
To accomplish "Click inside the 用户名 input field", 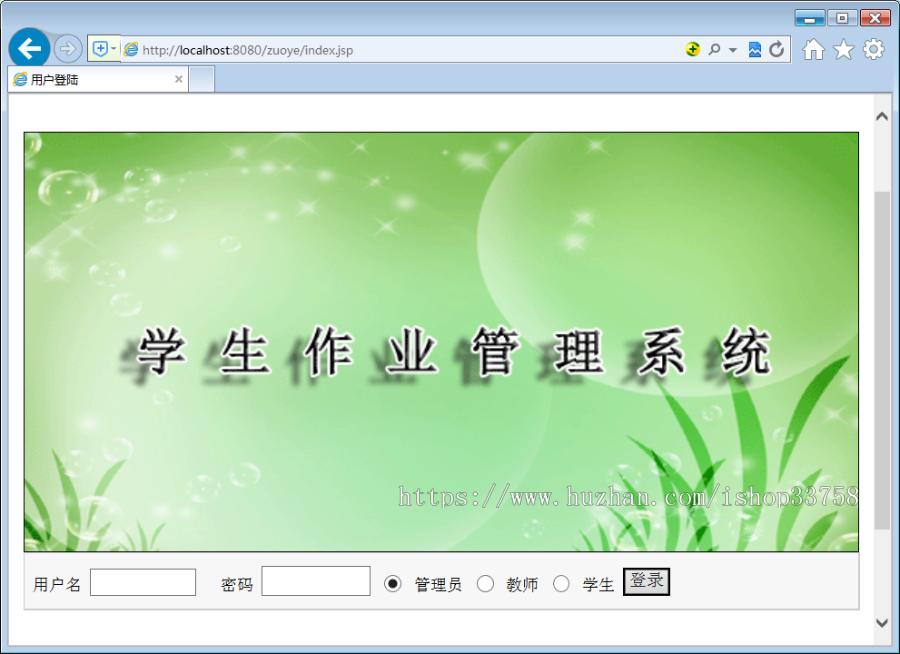I will click(x=142, y=581).
